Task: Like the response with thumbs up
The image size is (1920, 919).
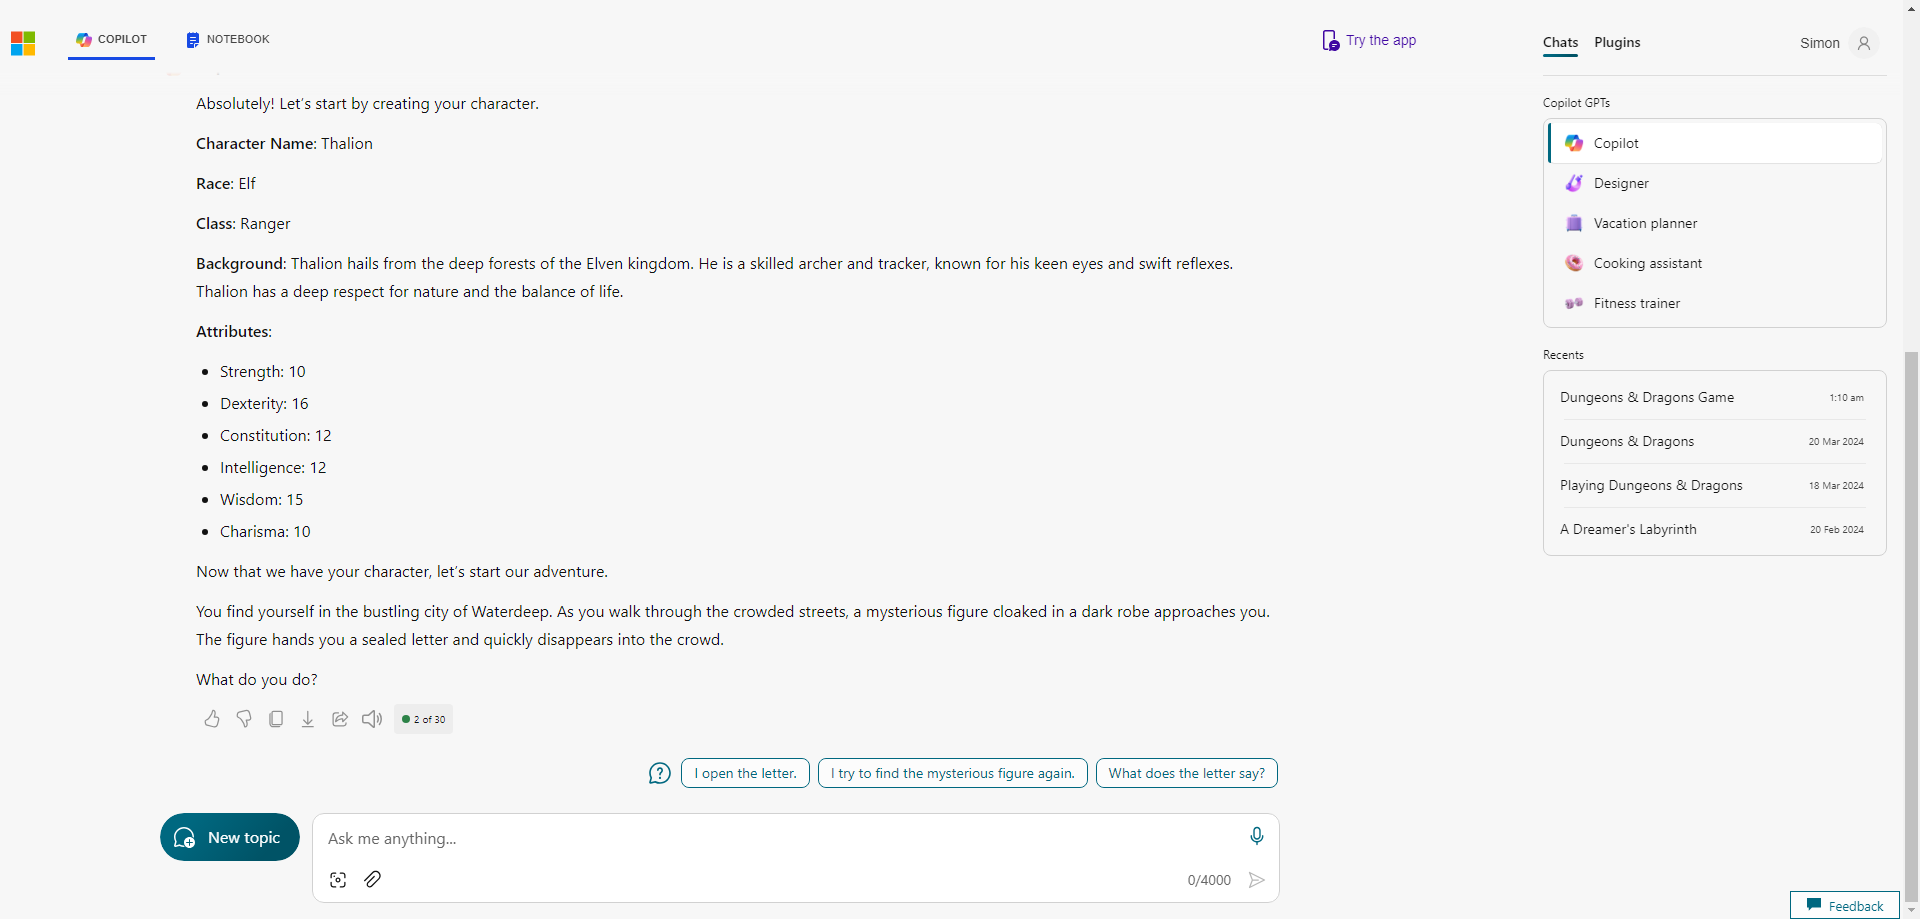Action: [x=212, y=719]
